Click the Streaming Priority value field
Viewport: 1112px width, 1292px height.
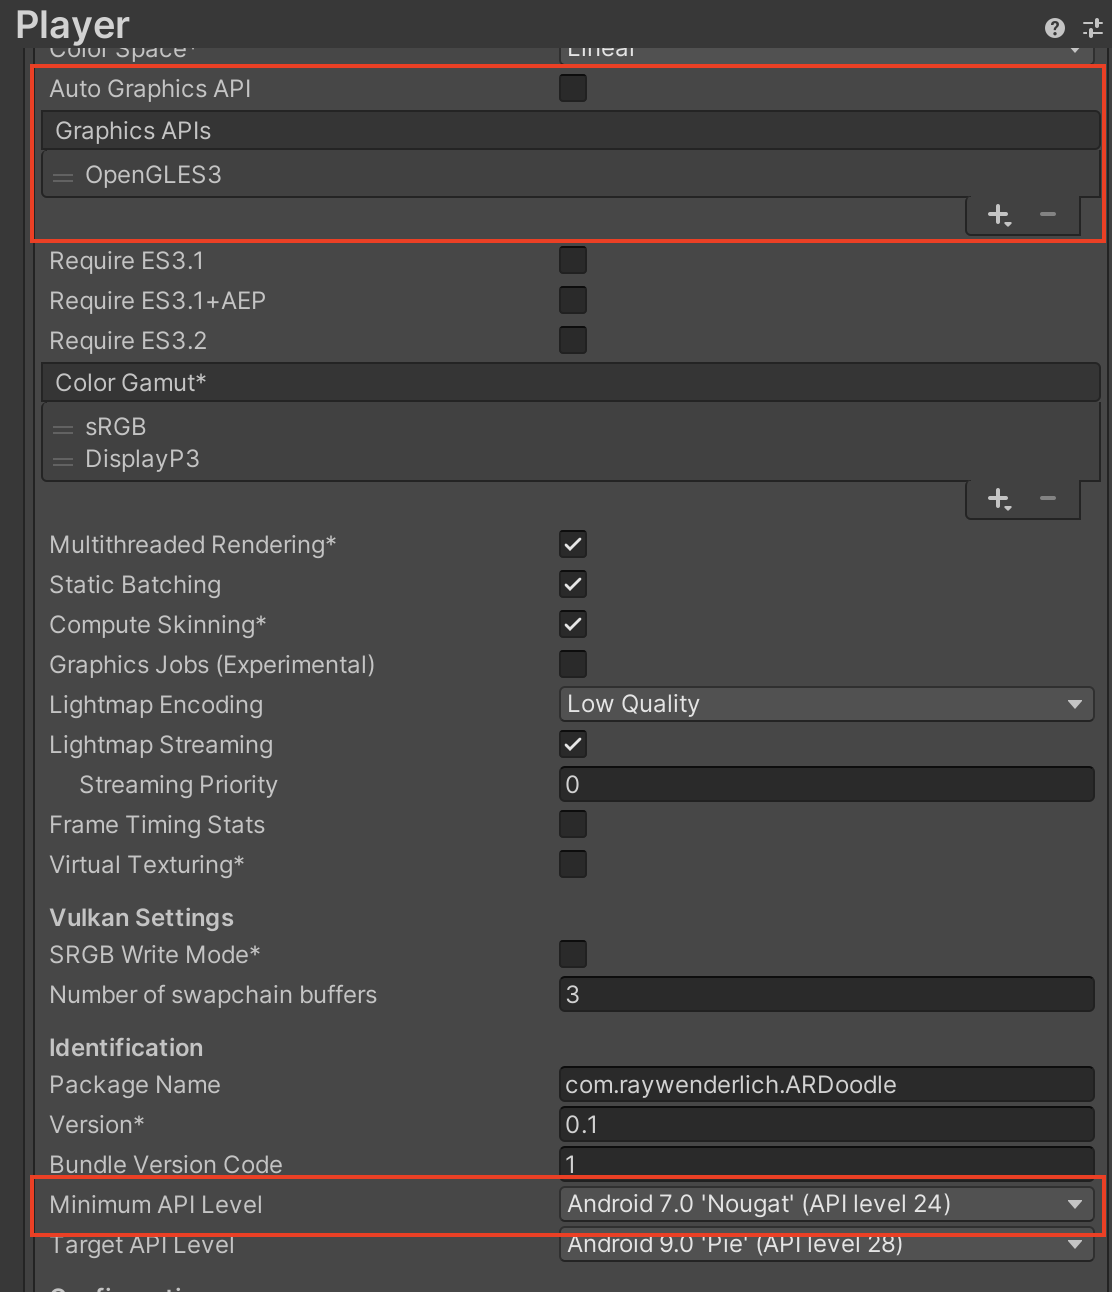pyautogui.click(x=825, y=785)
